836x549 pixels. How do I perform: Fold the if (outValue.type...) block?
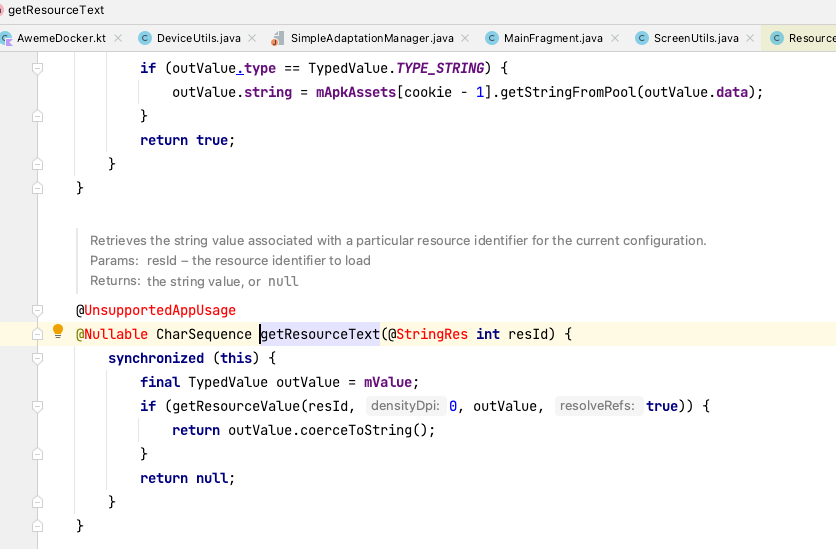37,68
